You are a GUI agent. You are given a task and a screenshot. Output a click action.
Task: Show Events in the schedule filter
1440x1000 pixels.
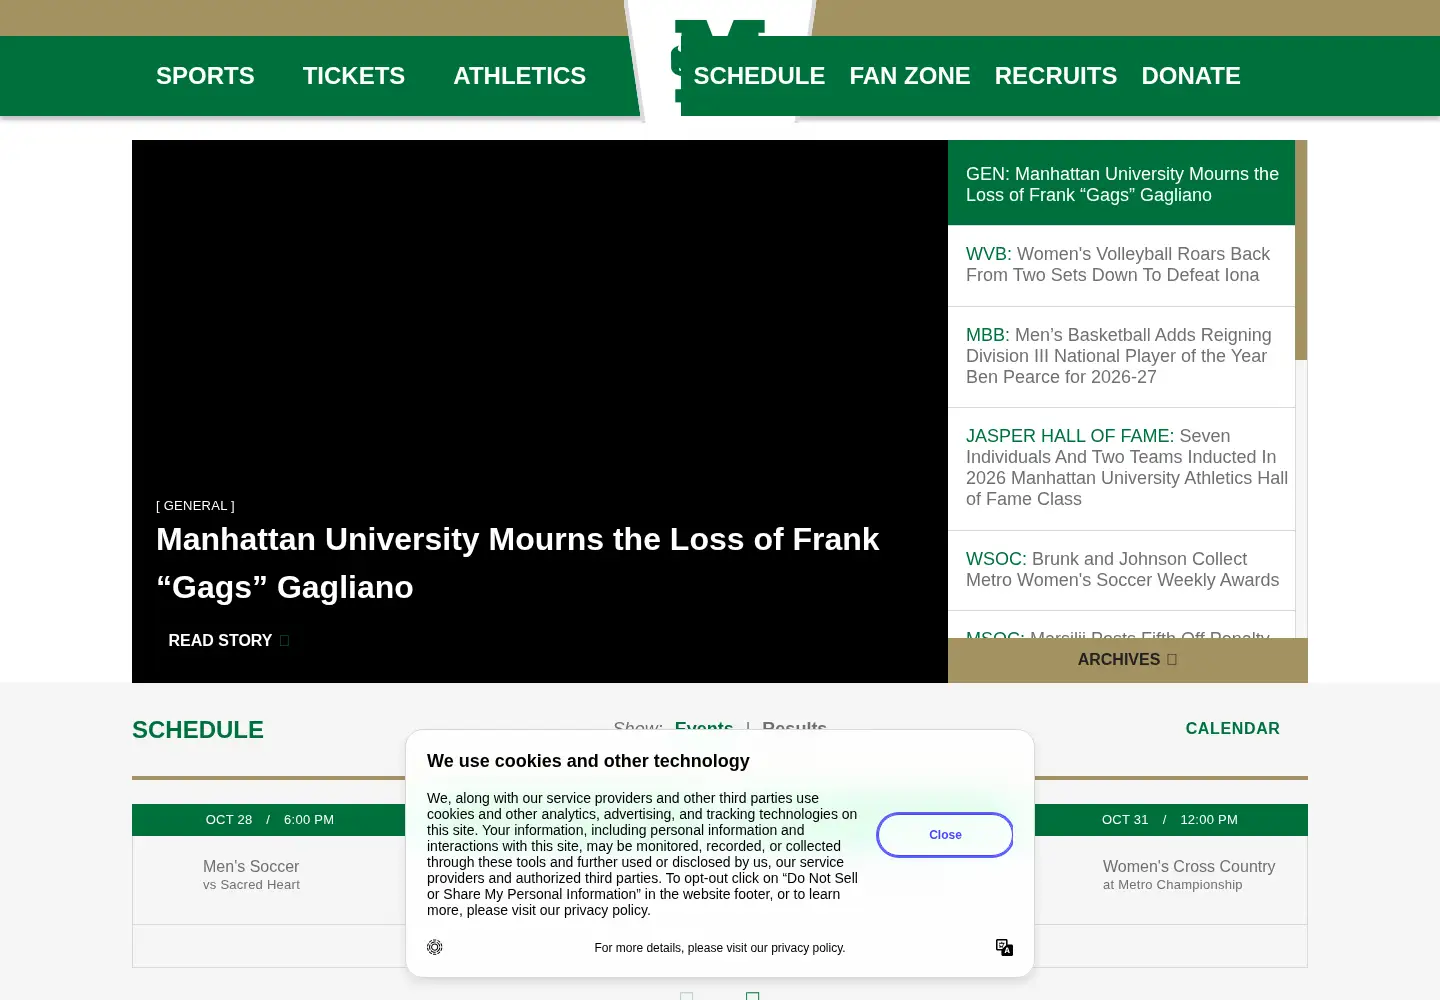[704, 728]
